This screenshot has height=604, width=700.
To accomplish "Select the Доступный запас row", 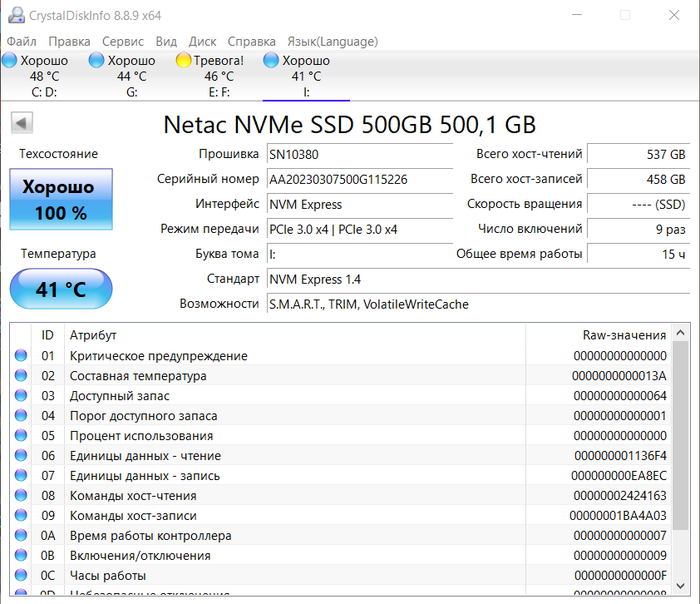I will [341, 396].
